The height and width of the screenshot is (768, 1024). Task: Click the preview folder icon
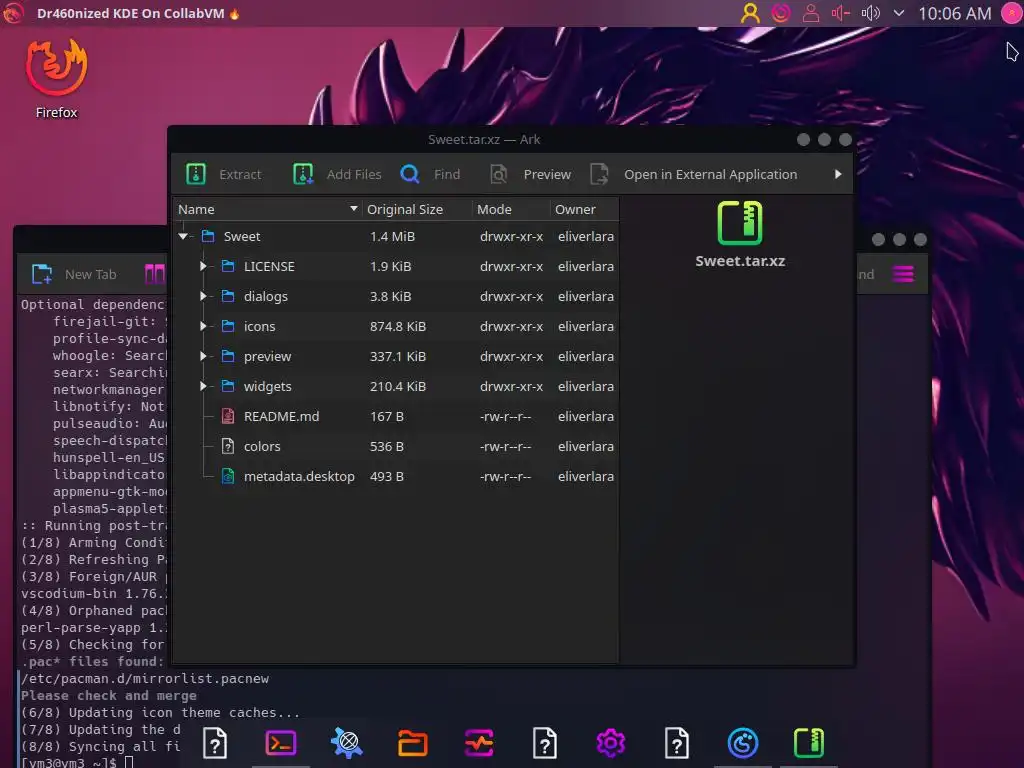pos(228,357)
